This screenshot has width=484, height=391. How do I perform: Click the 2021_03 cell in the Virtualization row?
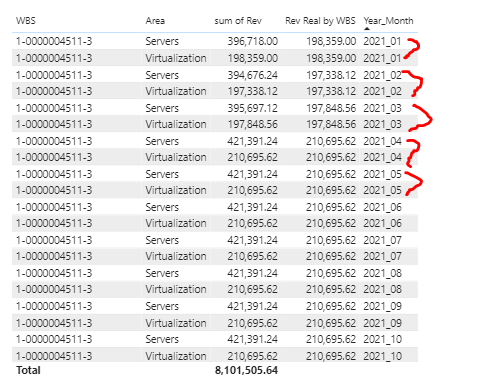pyautogui.click(x=382, y=124)
